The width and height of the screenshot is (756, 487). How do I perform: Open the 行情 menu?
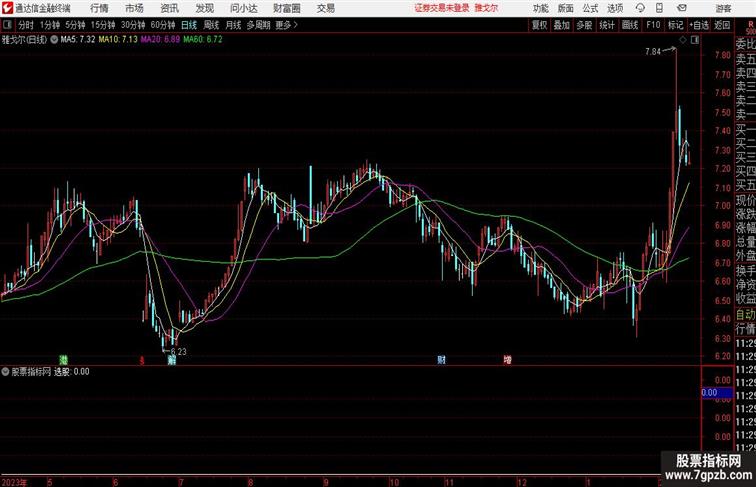click(99, 8)
